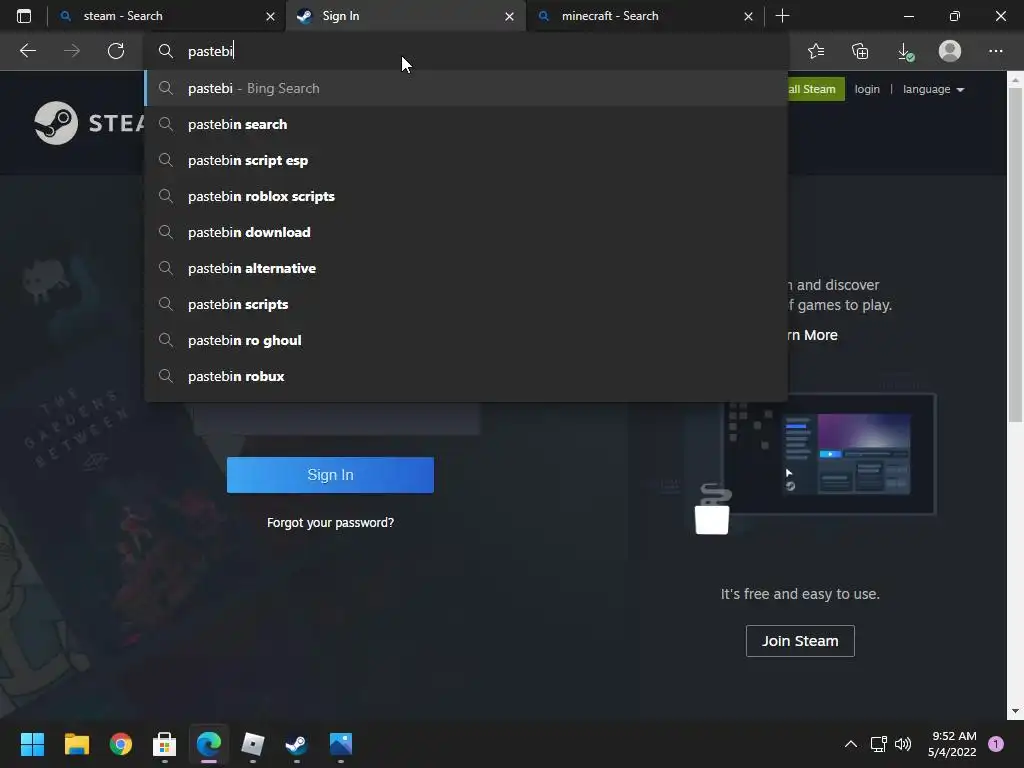The width and height of the screenshot is (1024, 768).
Task: Click the blue Sign In button
Action: coord(330,475)
